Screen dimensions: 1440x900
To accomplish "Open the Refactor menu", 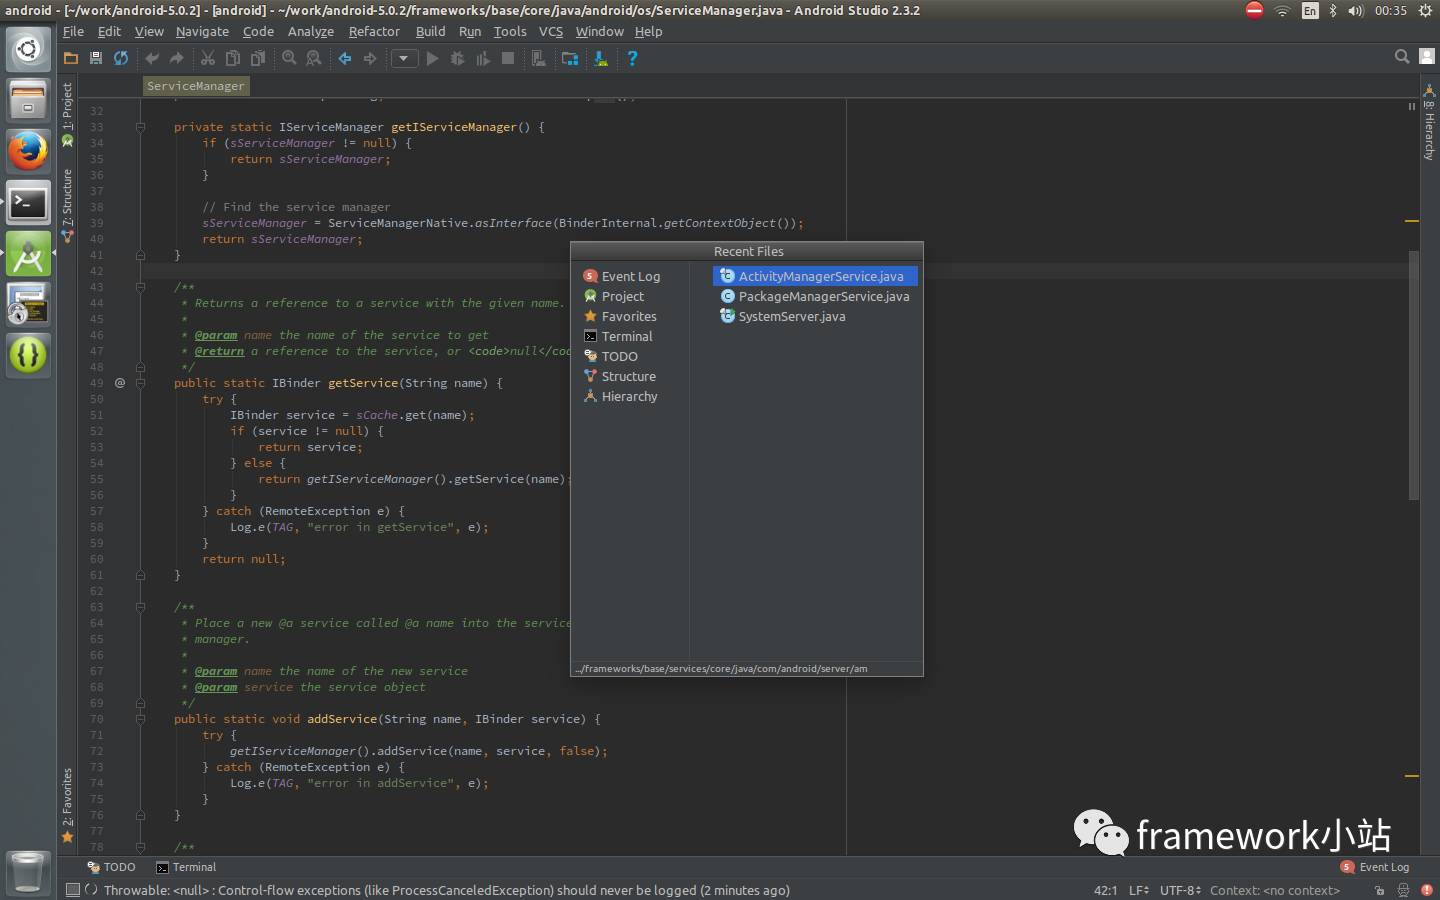I will pyautogui.click(x=374, y=31).
